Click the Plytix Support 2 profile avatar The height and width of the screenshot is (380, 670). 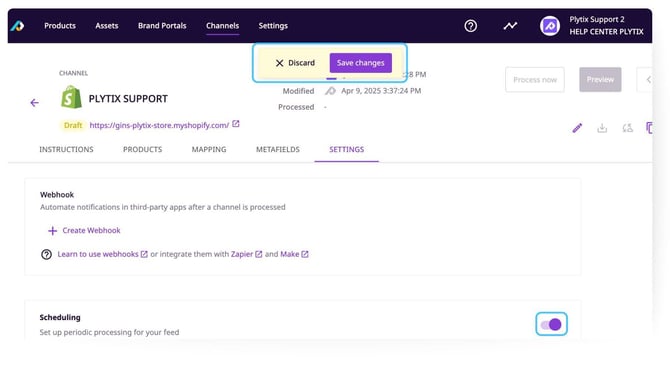point(550,26)
